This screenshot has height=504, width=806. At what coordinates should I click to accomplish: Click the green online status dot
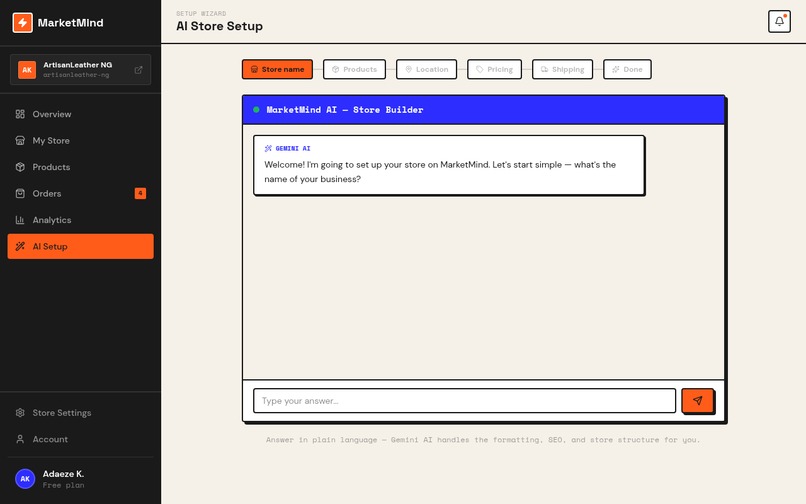click(256, 110)
